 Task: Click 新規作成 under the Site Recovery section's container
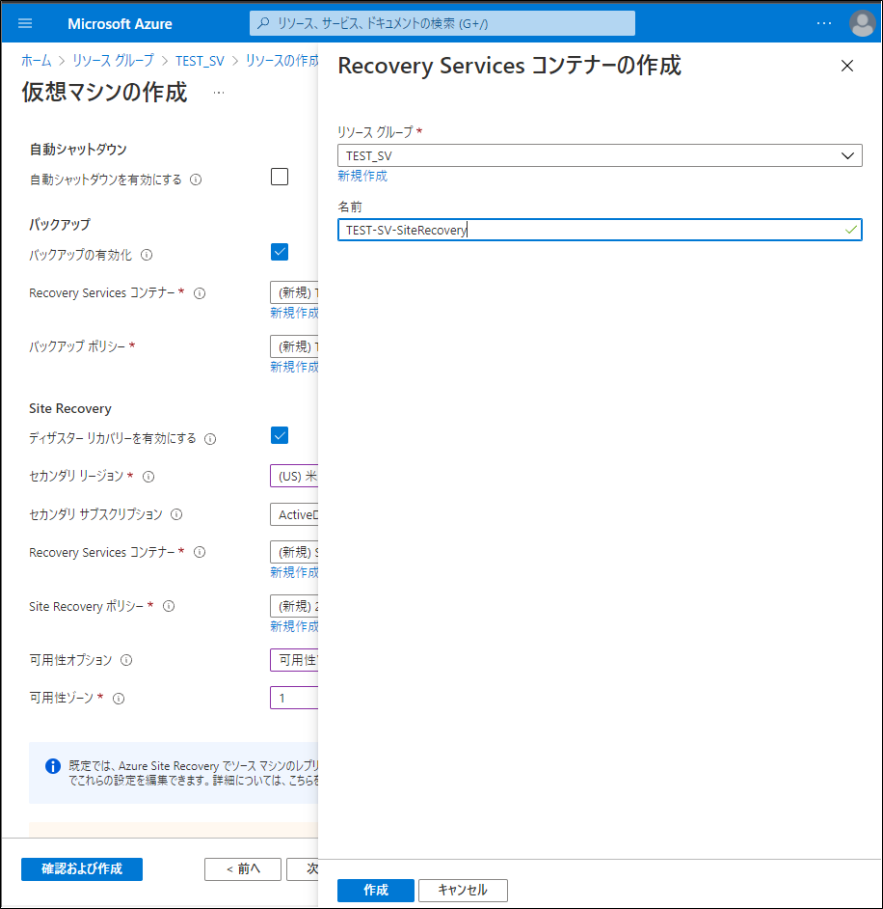pos(294,573)
